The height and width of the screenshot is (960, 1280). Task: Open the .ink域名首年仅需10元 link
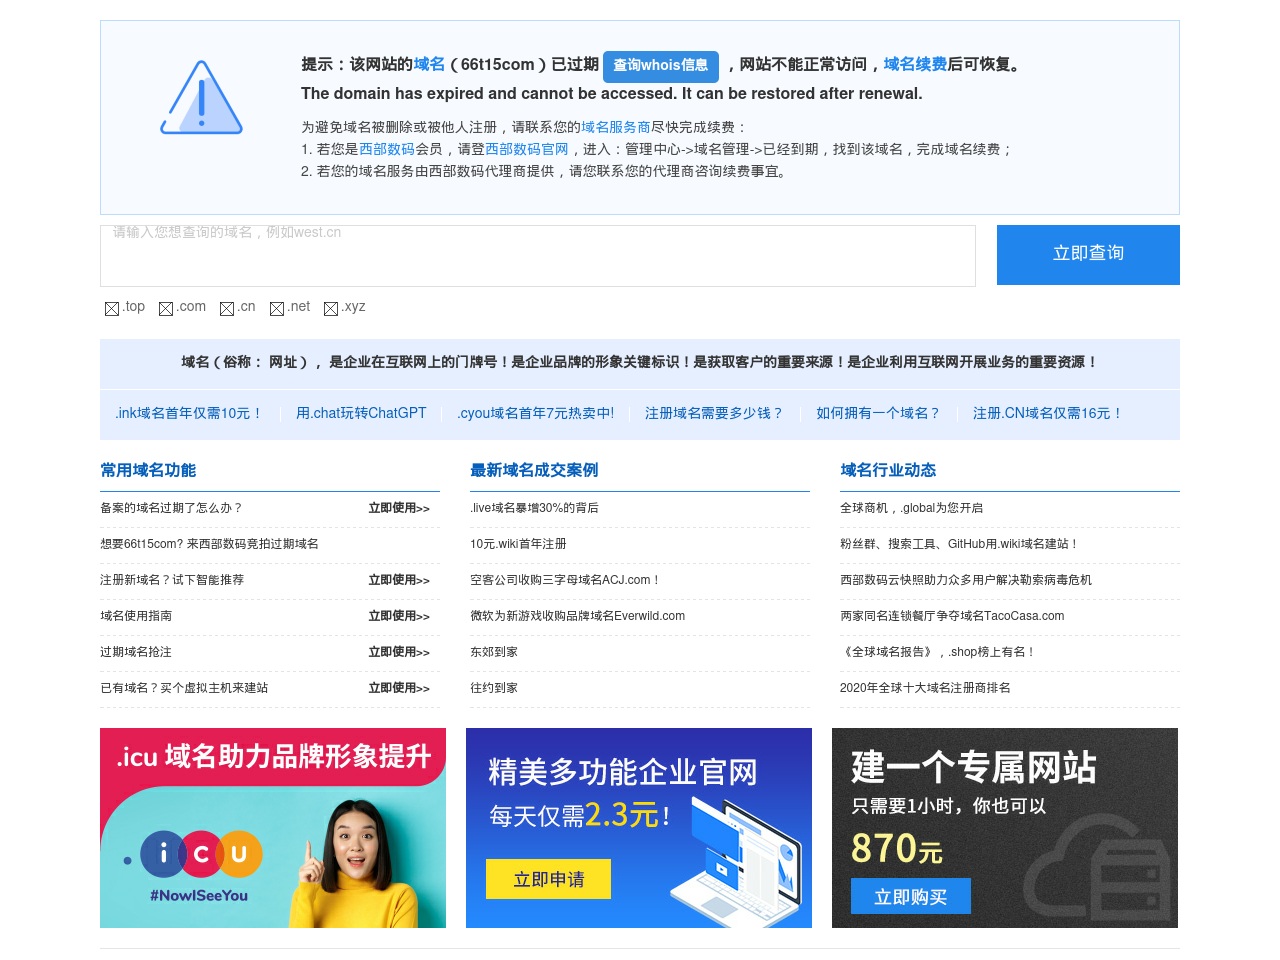pyautogui.click(x=189, y=413)
